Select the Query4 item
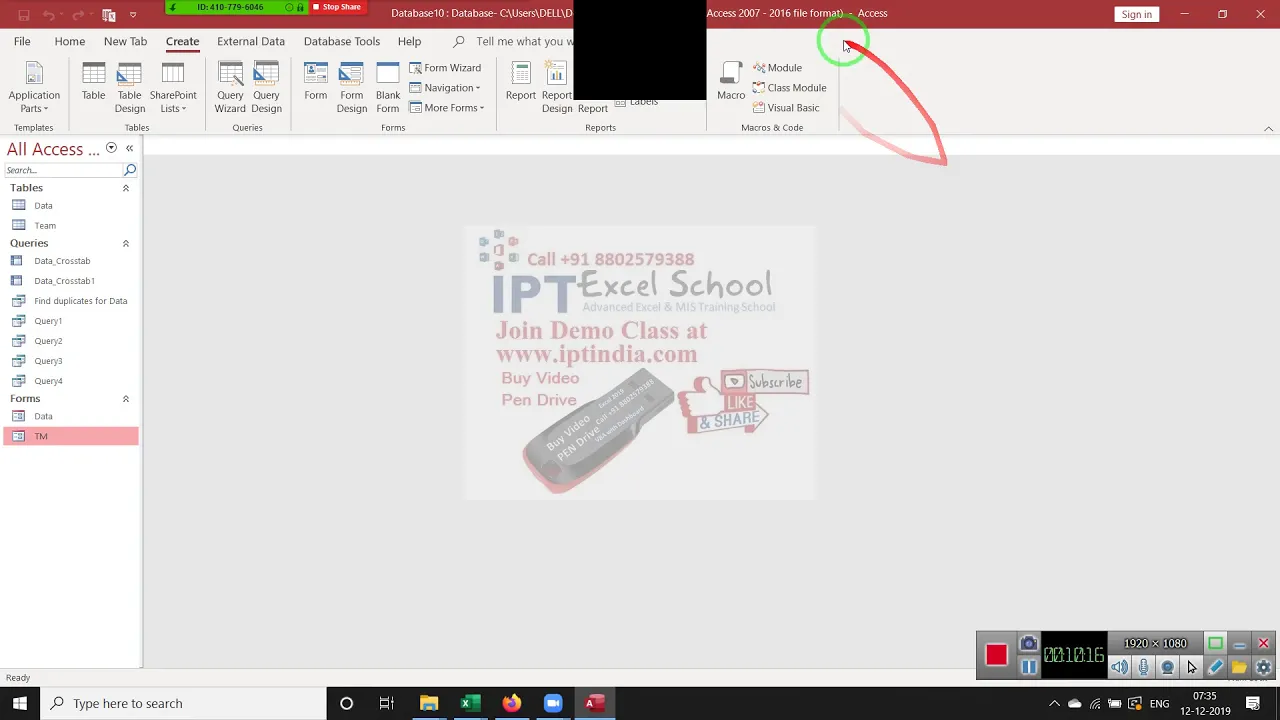 [70, 381]
